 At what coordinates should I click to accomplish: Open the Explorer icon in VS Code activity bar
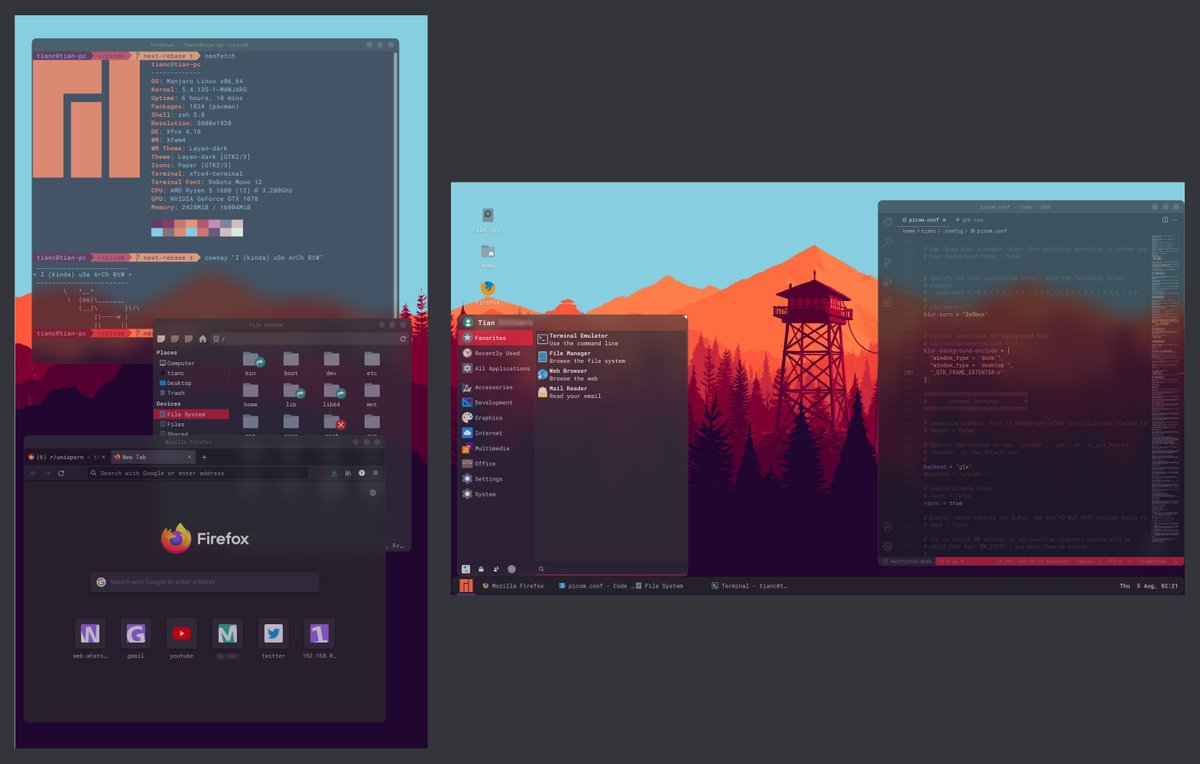[887, 220]
